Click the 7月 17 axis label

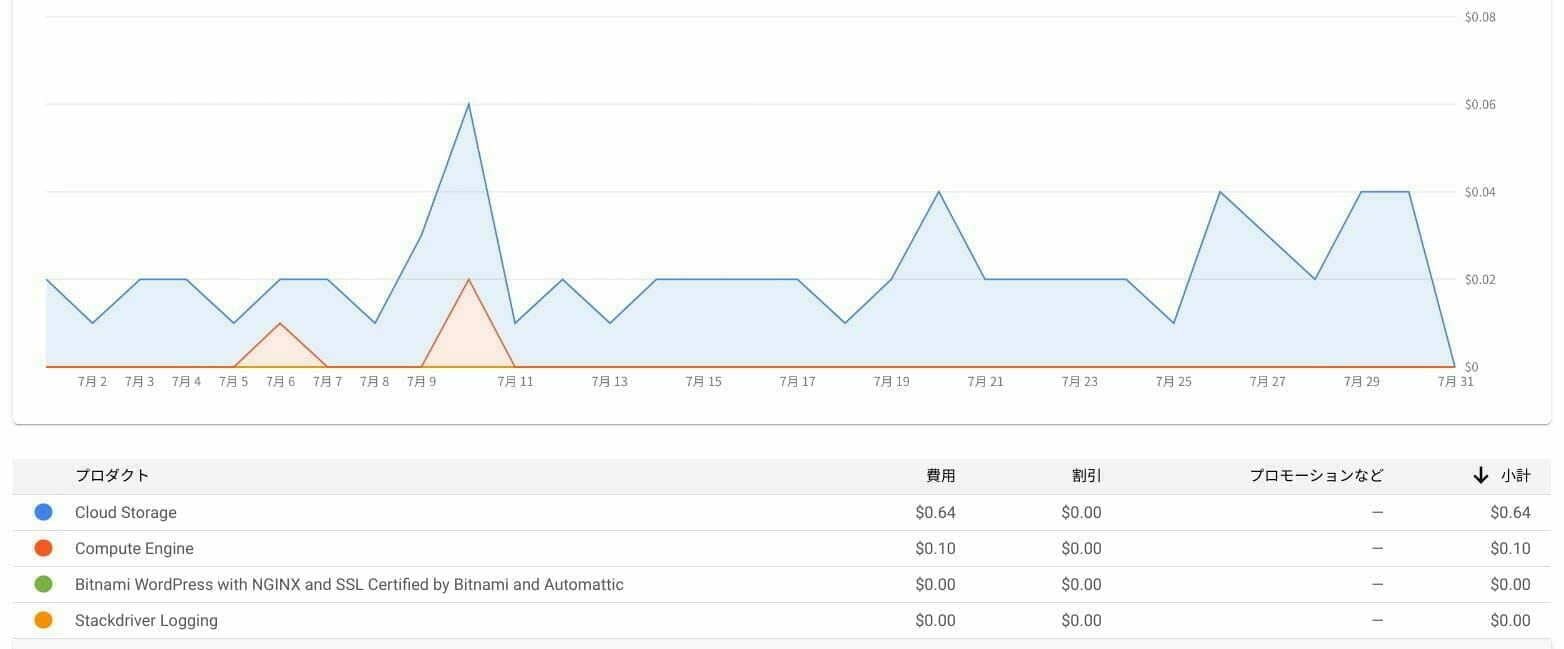tap(797, 381)
